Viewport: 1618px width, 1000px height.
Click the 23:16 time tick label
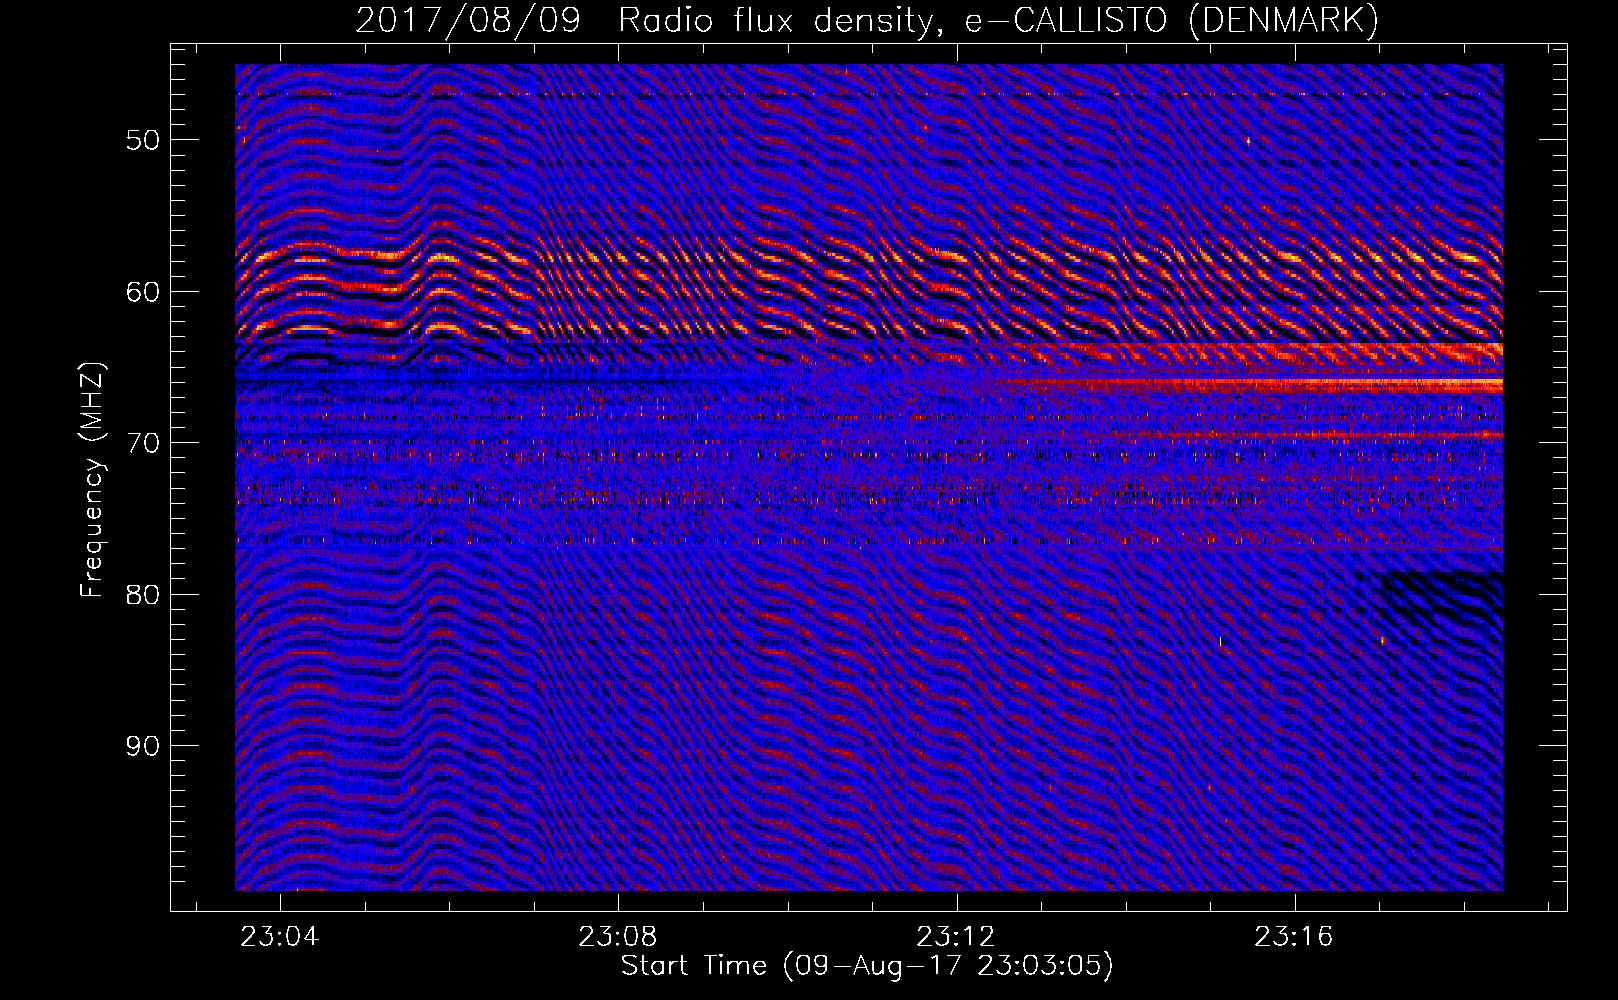[1294, 937]
